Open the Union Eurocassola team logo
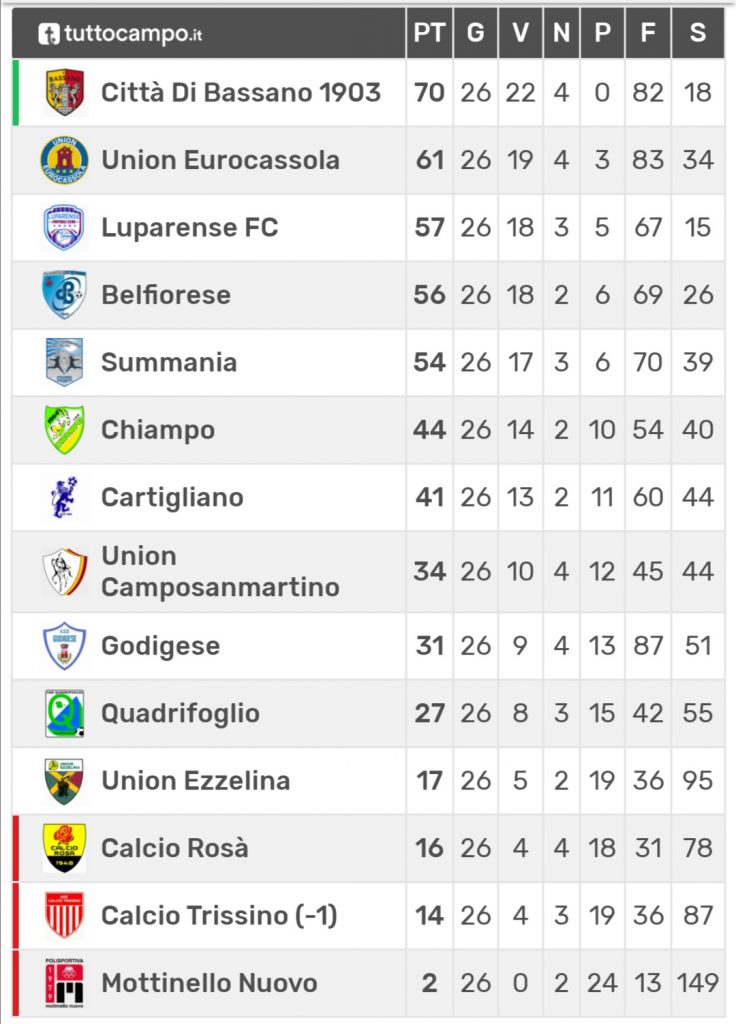 tap(64, 160)
